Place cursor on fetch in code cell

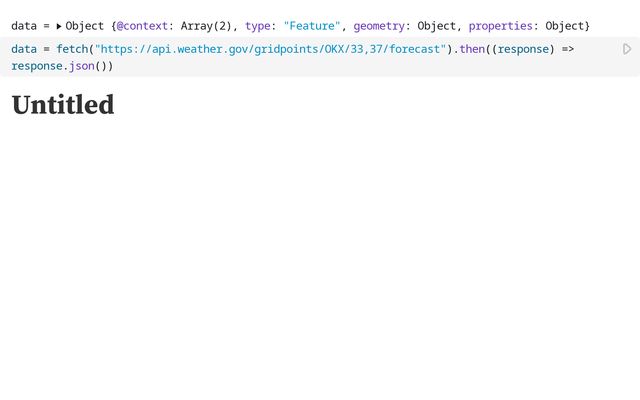[72, 49]
